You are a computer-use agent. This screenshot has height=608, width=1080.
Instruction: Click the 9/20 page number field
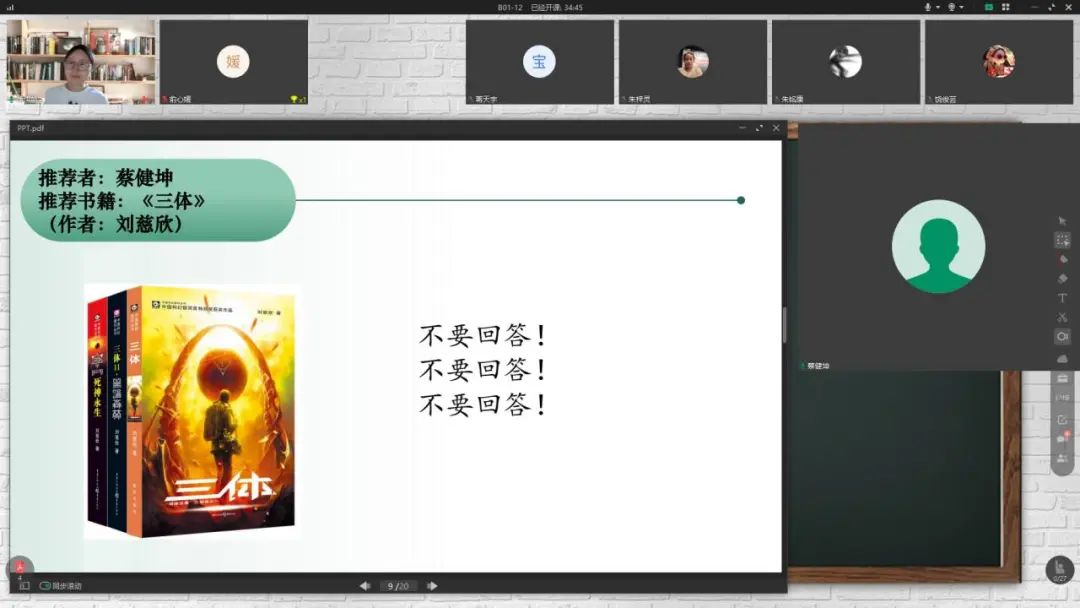(x=399, y=586)
